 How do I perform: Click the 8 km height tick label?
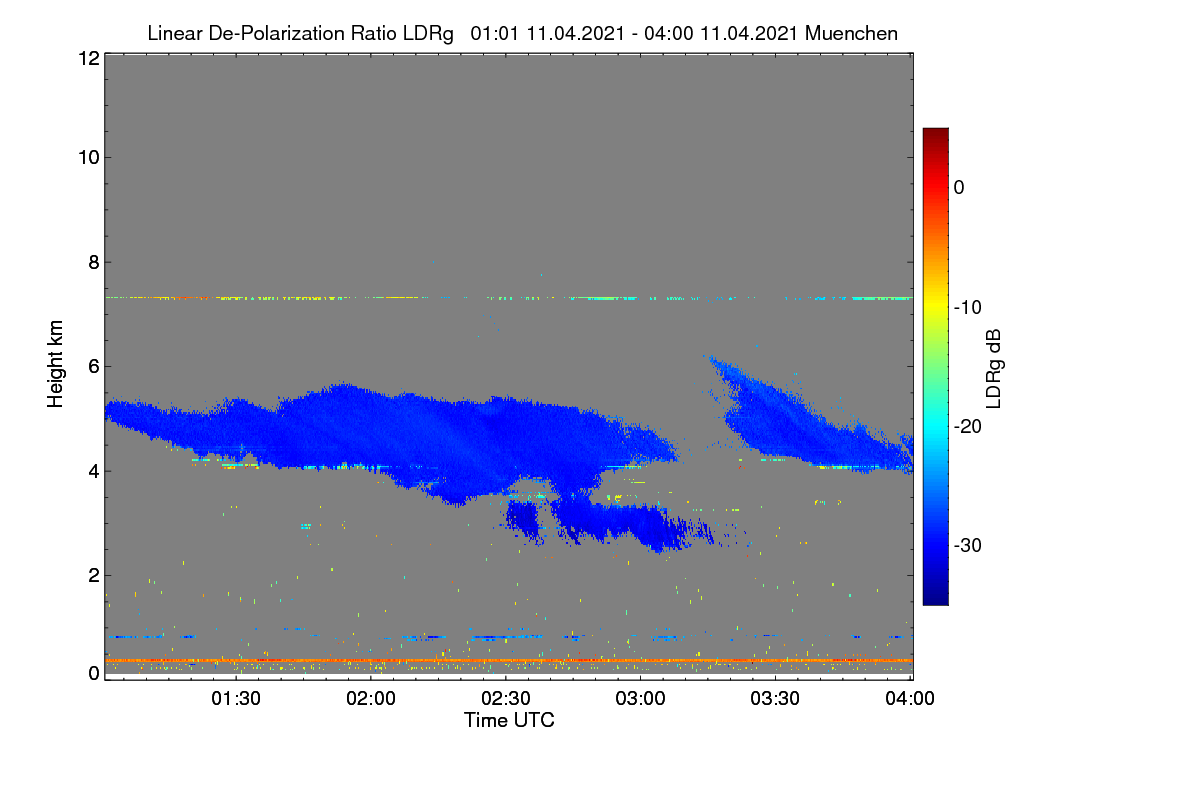point(92,262)
